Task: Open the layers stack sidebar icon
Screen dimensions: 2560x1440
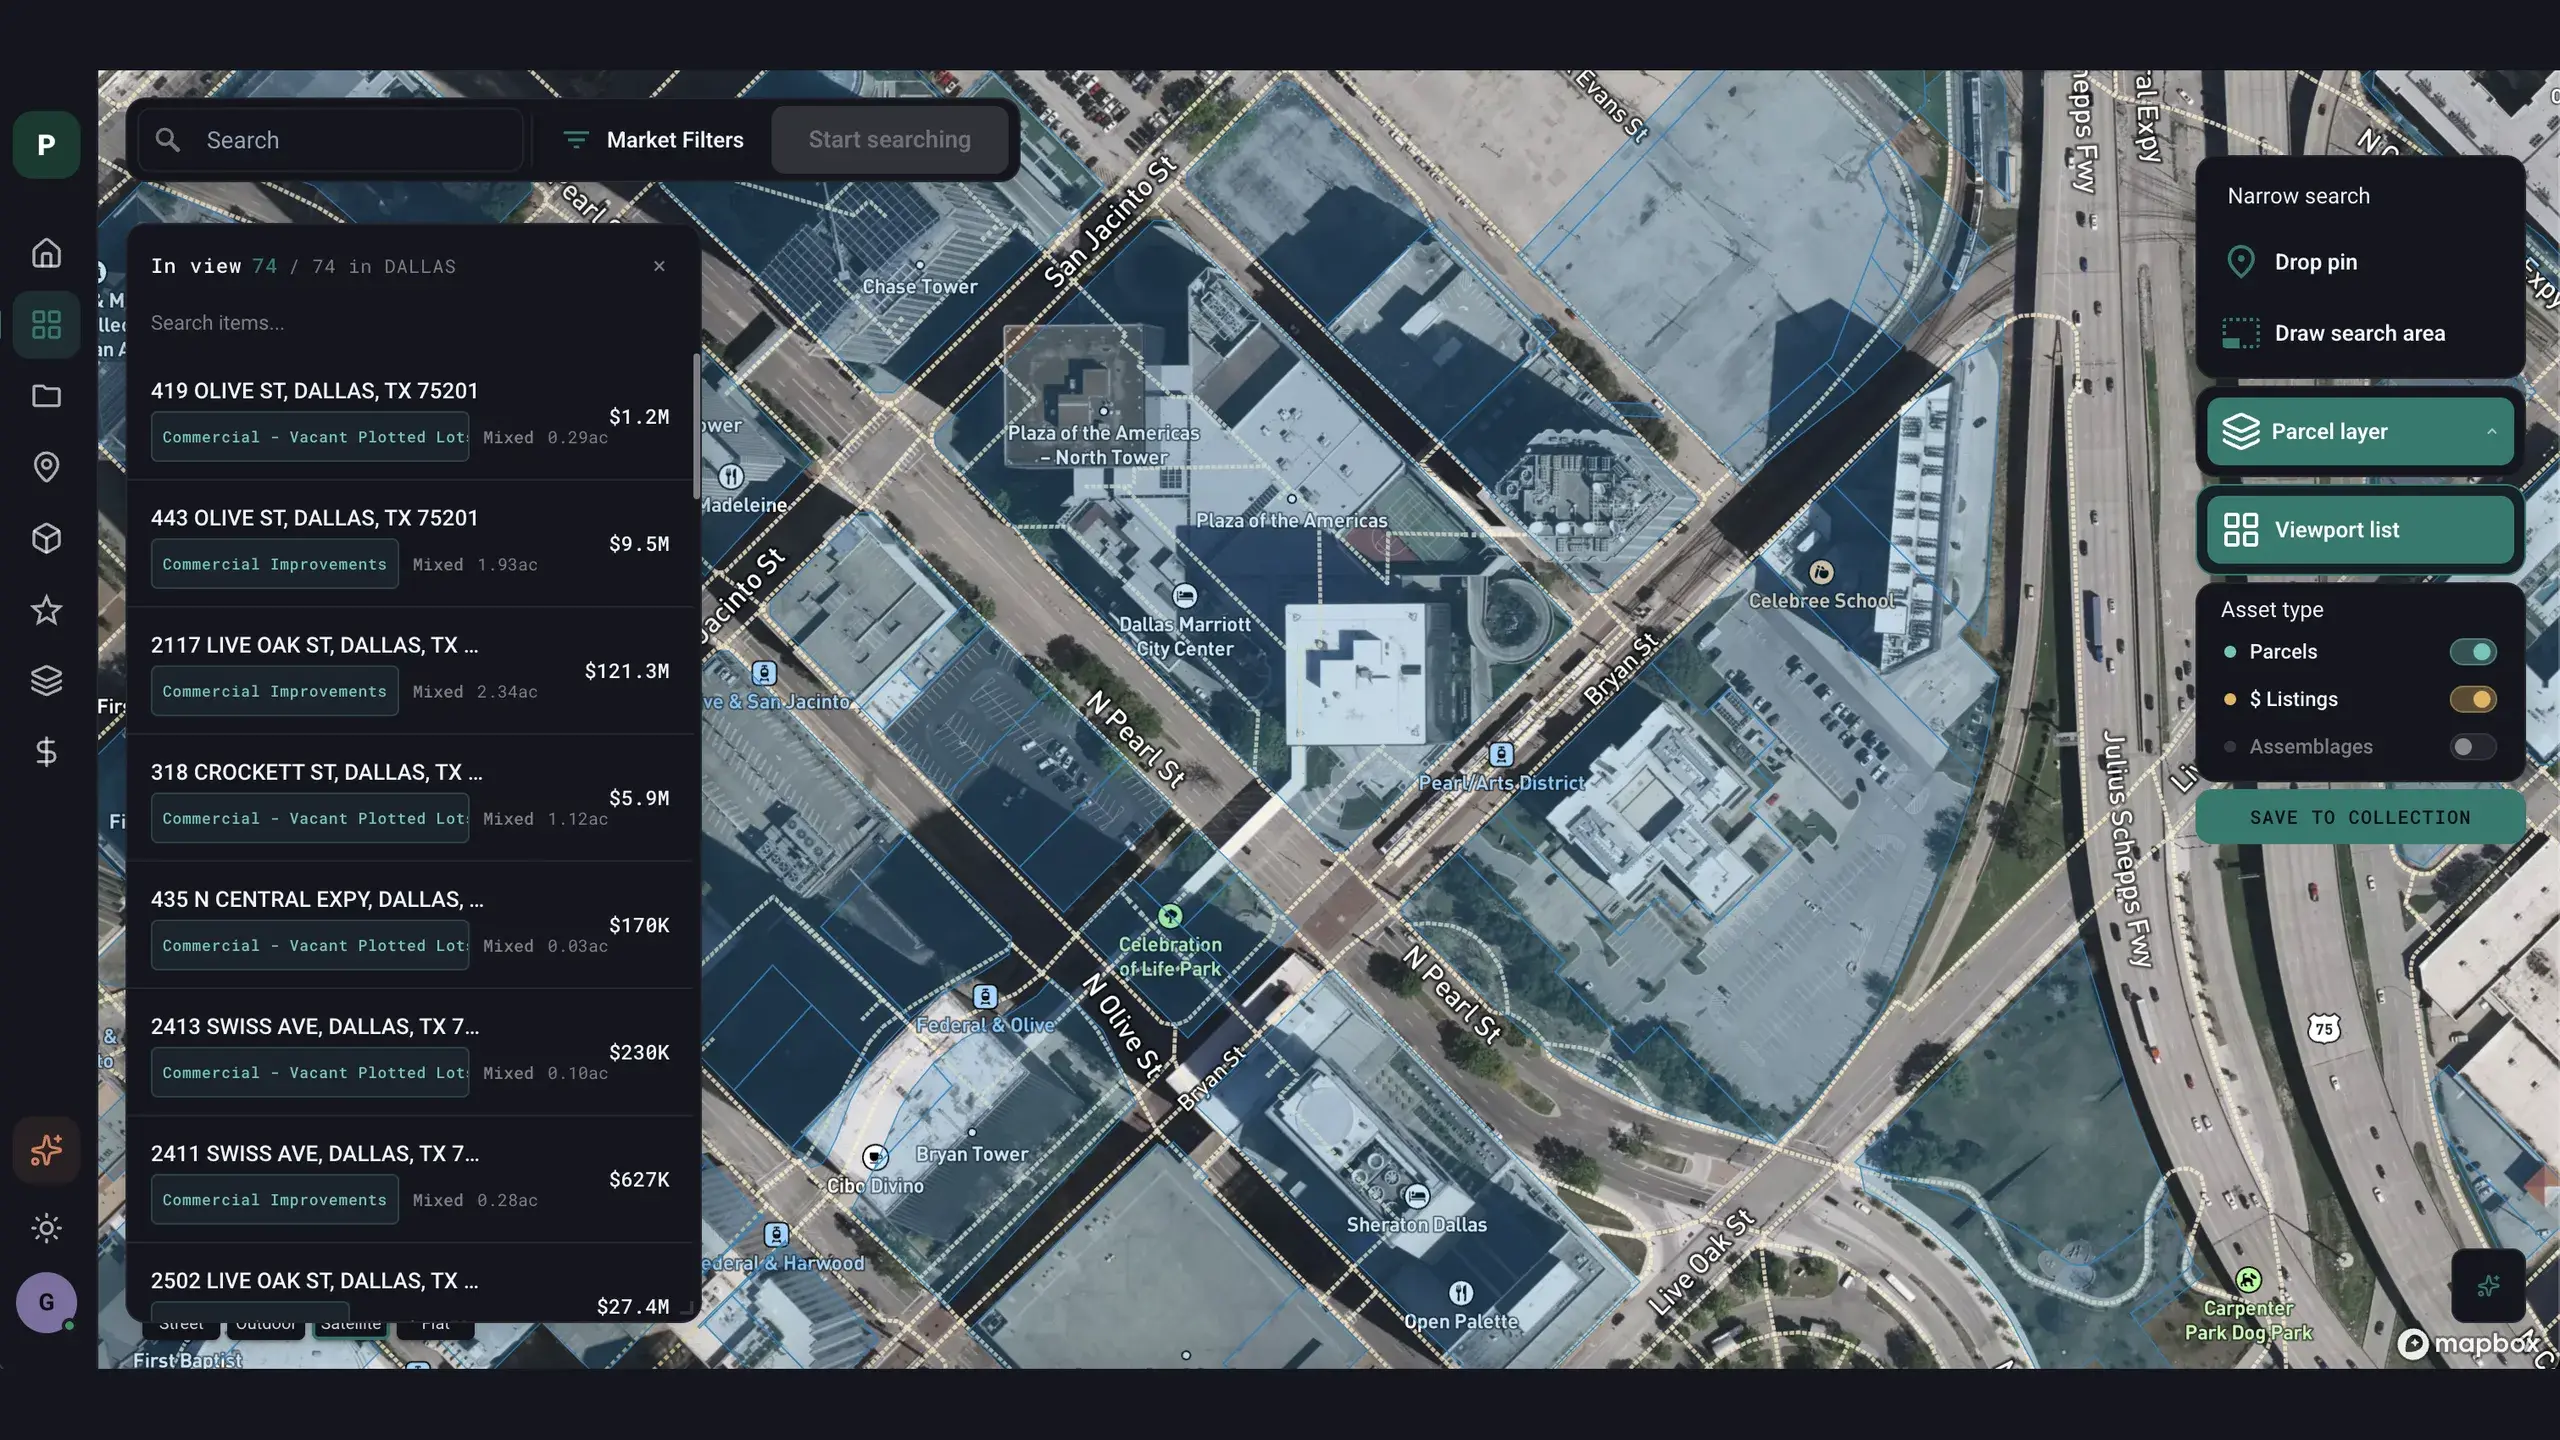Action: point(46,681)
